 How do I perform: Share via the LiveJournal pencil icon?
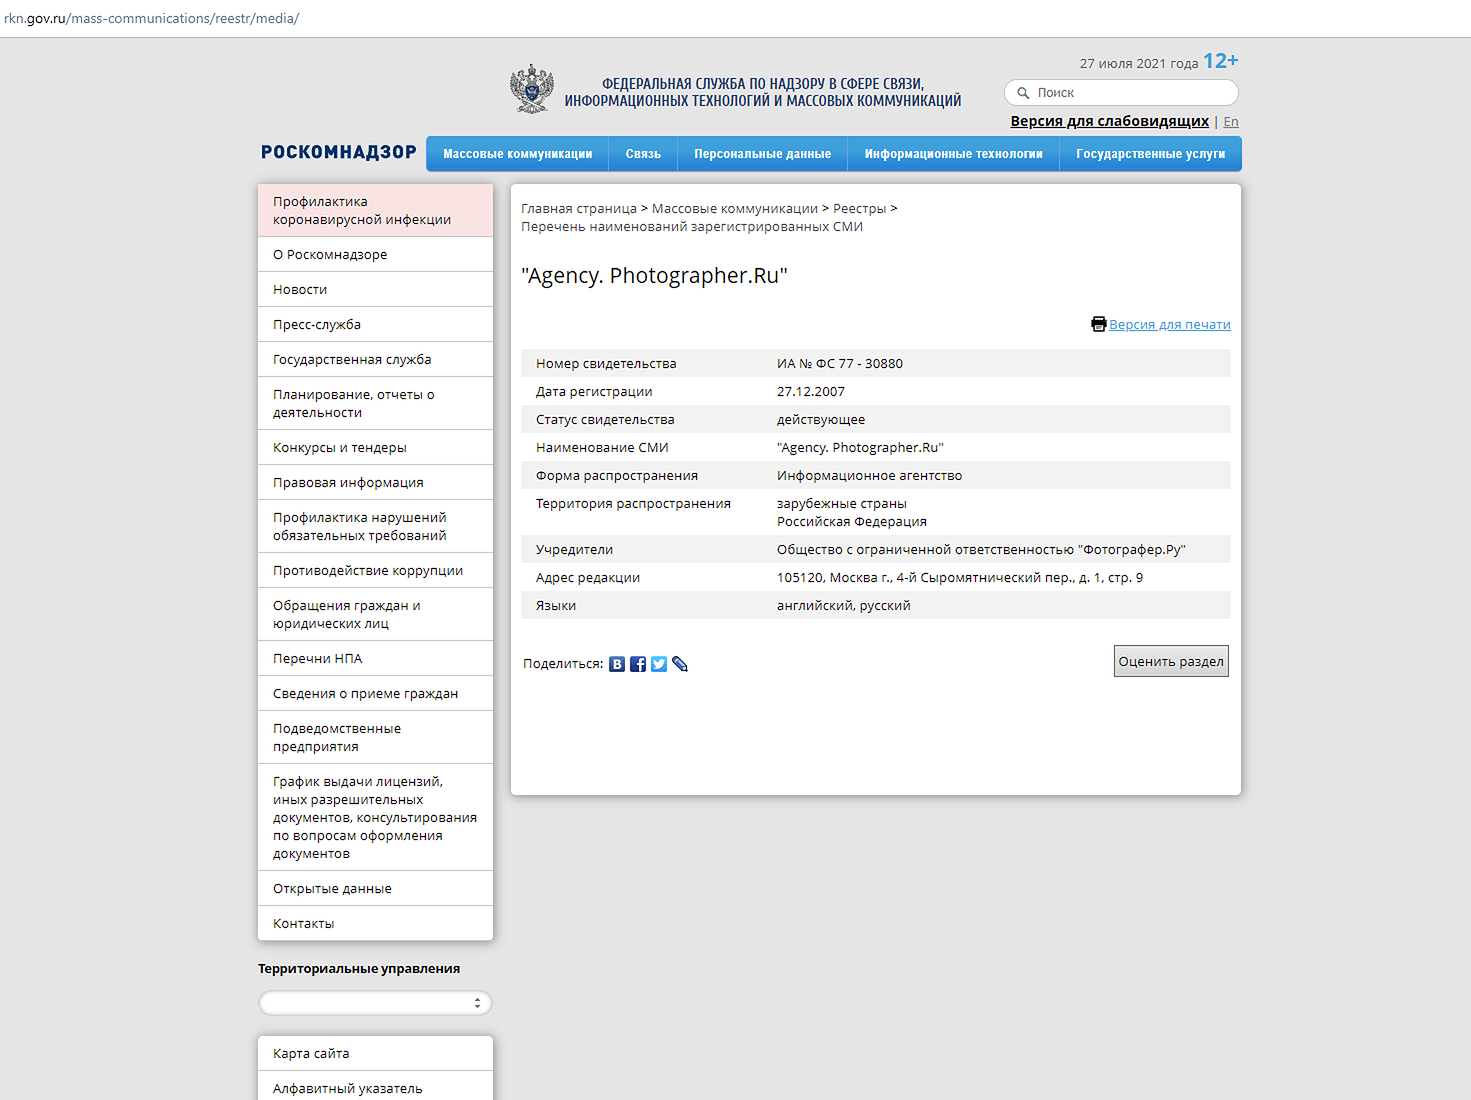pos(680,664)
